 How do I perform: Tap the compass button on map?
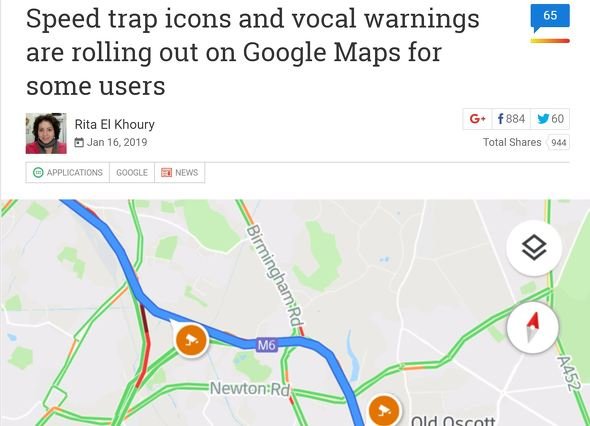point(533,327)
